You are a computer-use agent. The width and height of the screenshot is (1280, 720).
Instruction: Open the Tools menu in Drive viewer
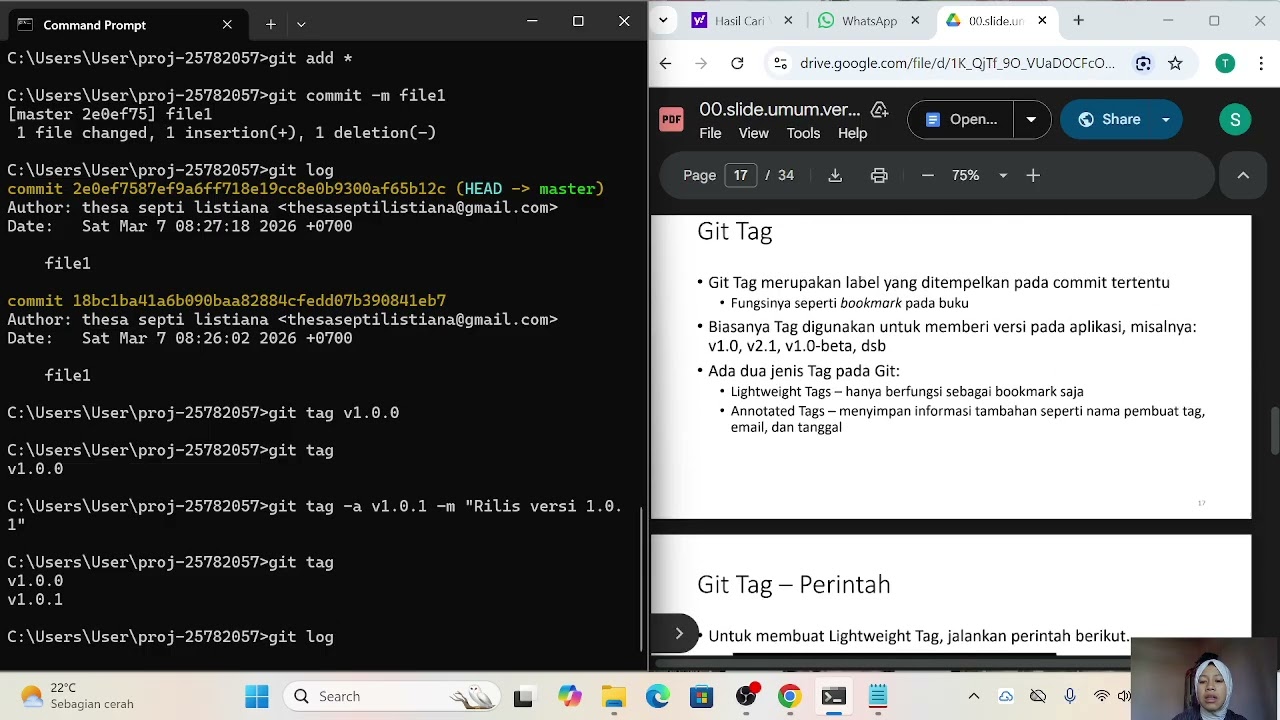[803, 133]
